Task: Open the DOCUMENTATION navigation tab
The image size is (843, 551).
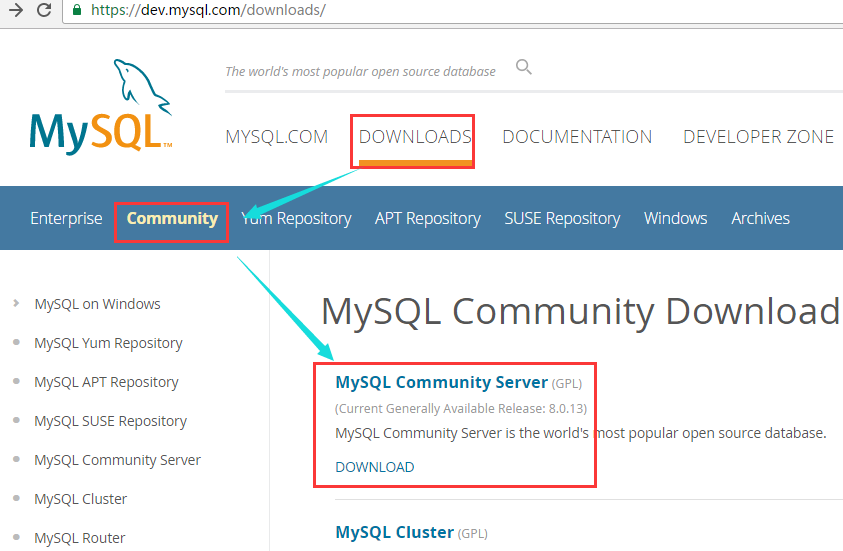Action: coord(577,137)
